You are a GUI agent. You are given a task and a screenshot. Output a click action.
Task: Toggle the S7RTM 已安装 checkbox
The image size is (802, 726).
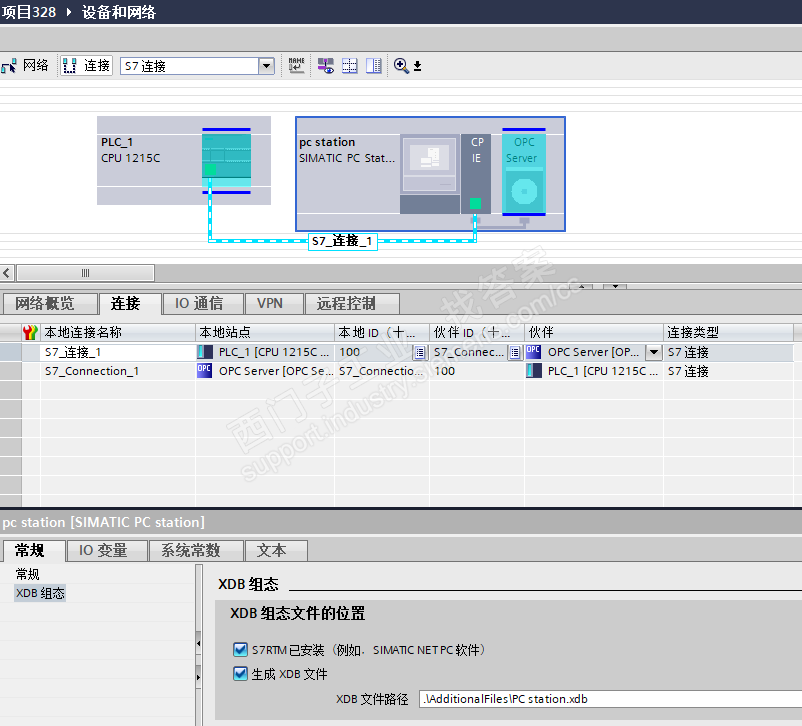240,650
